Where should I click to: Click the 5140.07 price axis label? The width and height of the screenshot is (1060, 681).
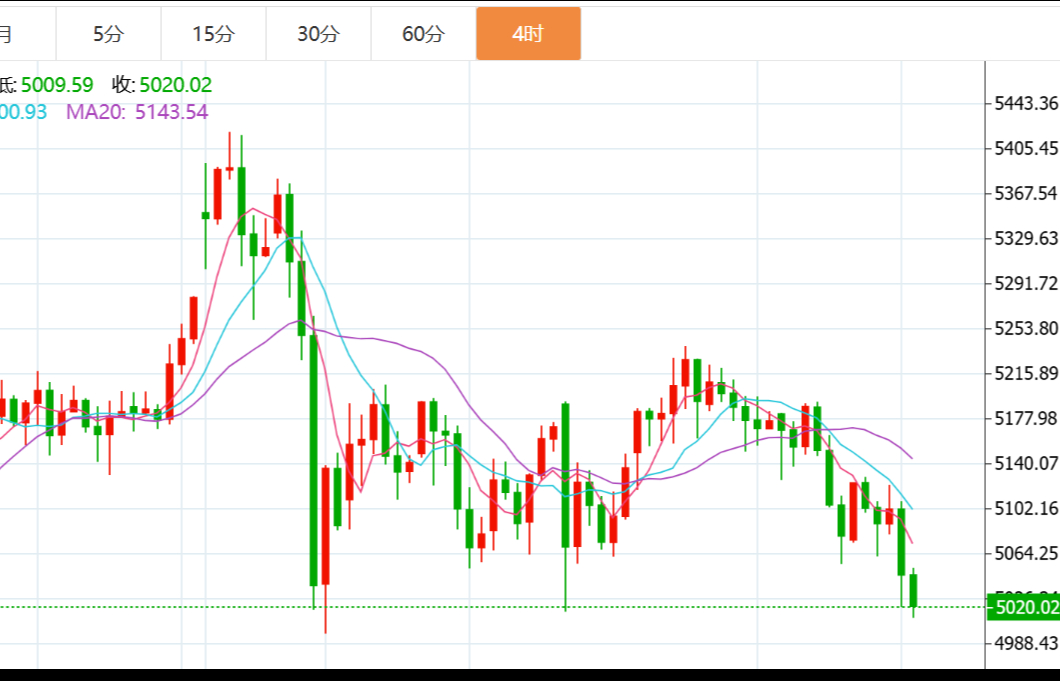1026,463
